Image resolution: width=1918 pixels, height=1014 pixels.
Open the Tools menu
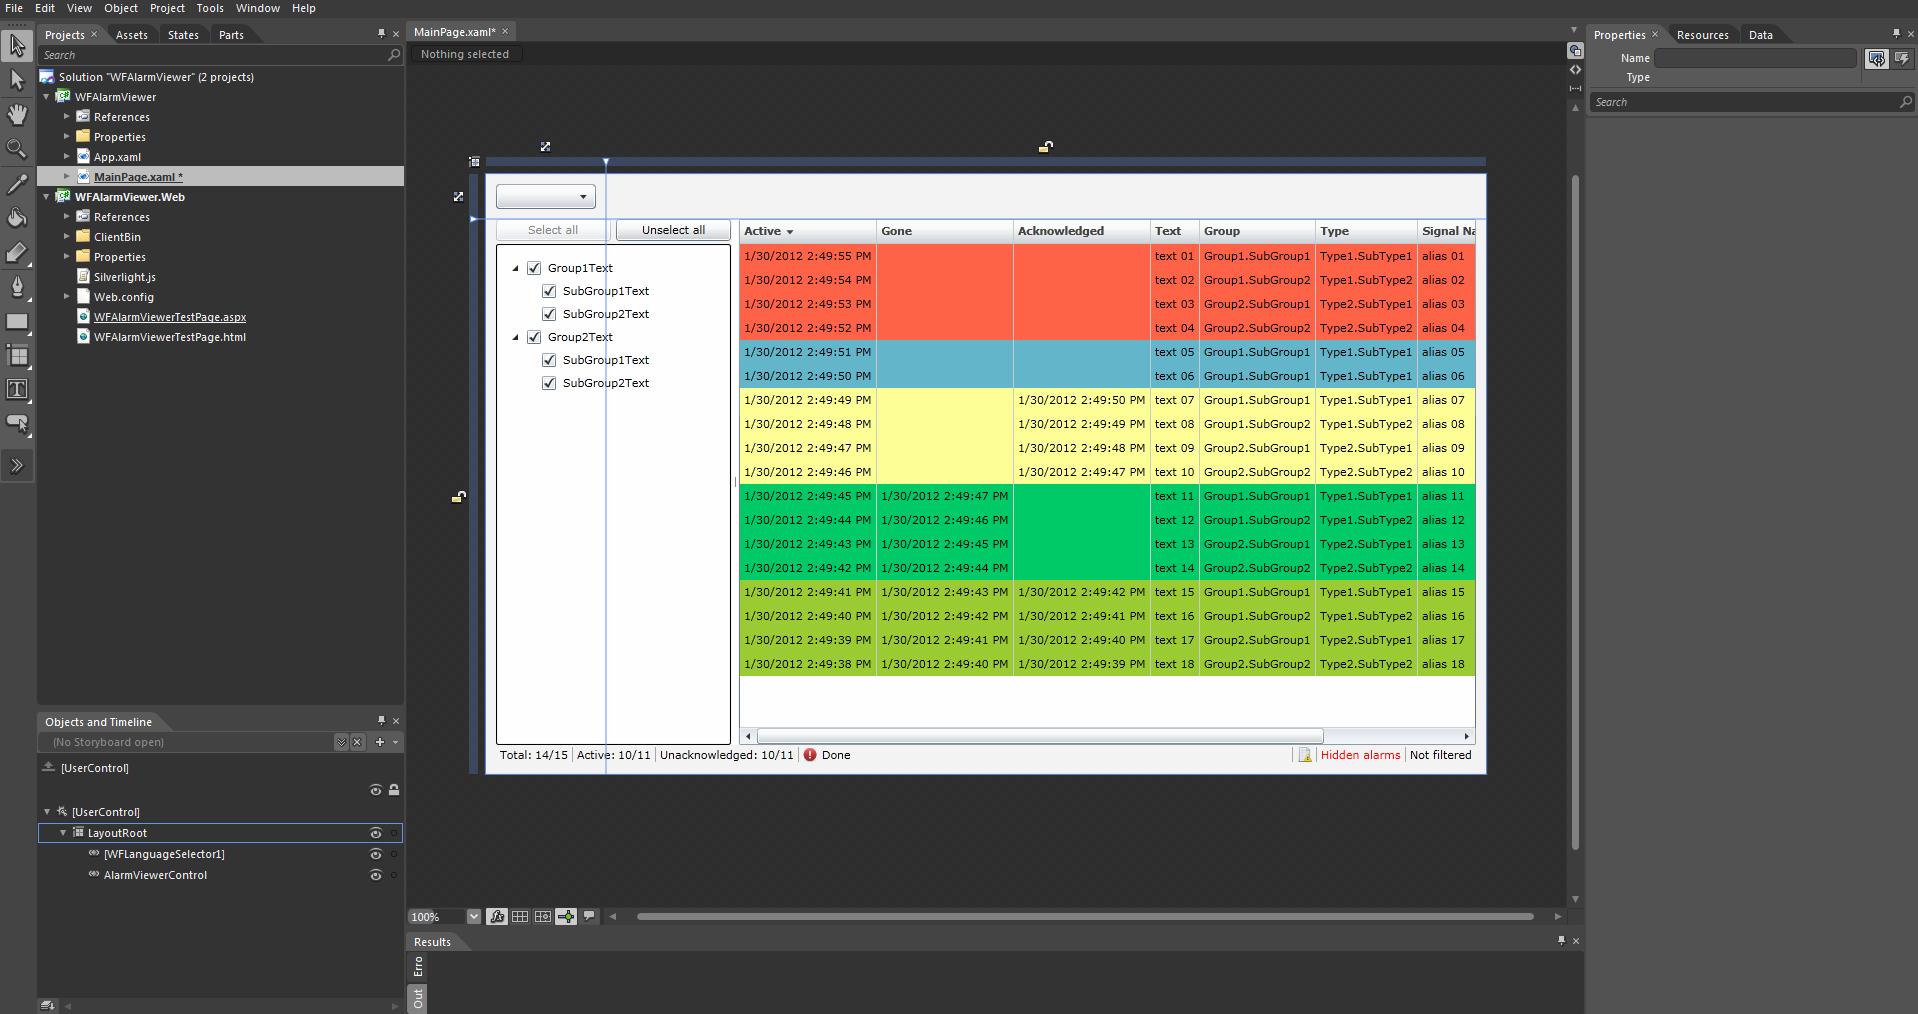[x=209, y=8]
